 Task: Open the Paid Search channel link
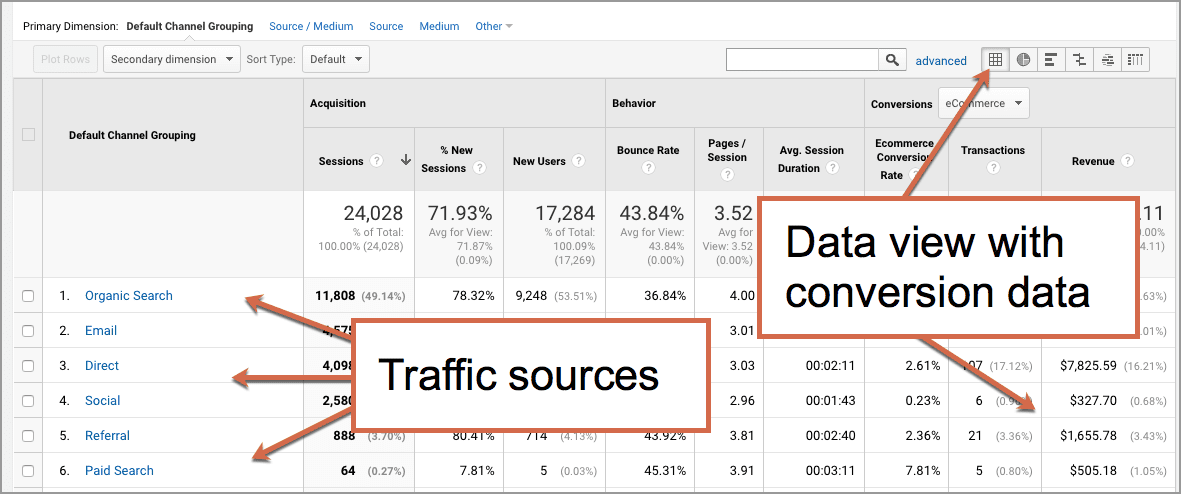119,471
